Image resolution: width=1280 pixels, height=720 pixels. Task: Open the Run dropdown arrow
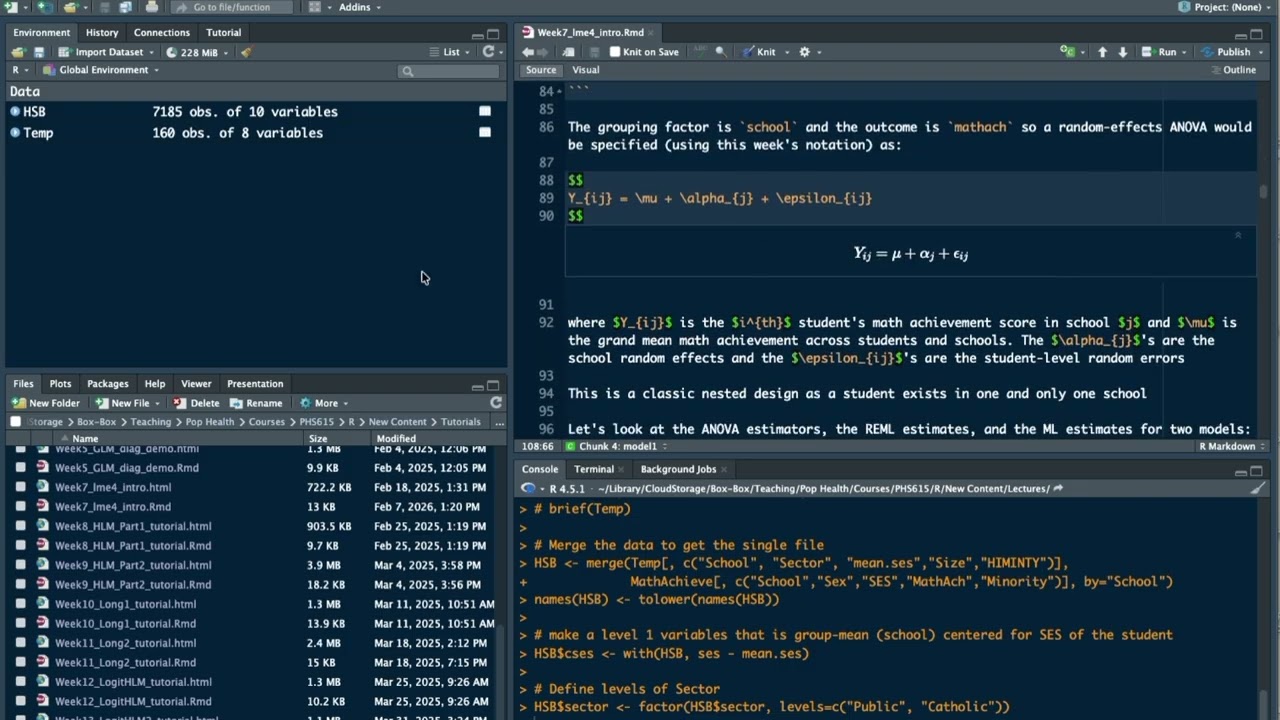[x=1185, y=52]
